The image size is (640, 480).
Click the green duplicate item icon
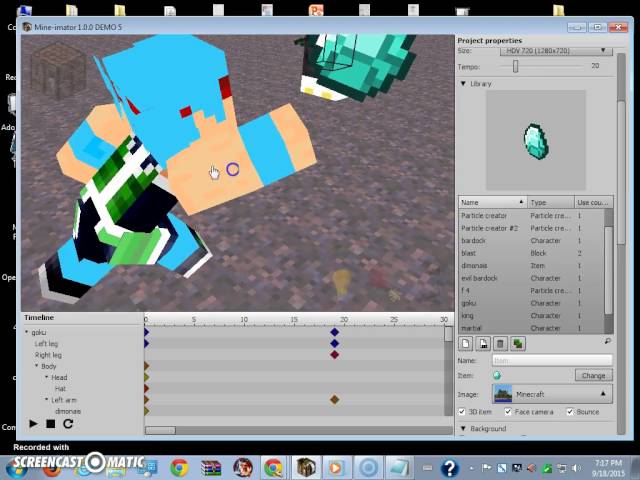click(x=518, y=344)
